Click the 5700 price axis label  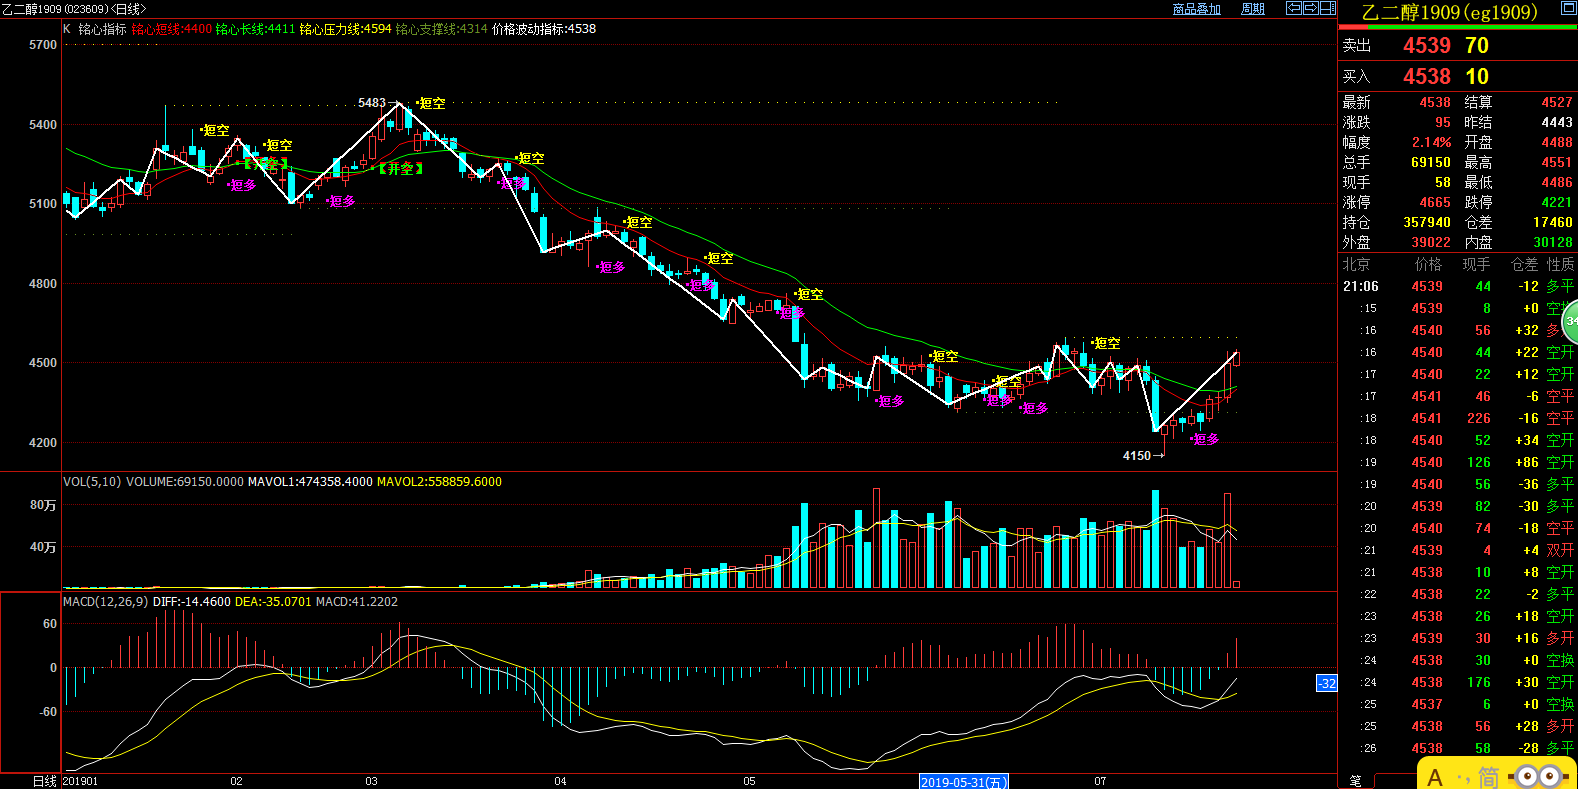pyautogui.click(x=43, y=45)
